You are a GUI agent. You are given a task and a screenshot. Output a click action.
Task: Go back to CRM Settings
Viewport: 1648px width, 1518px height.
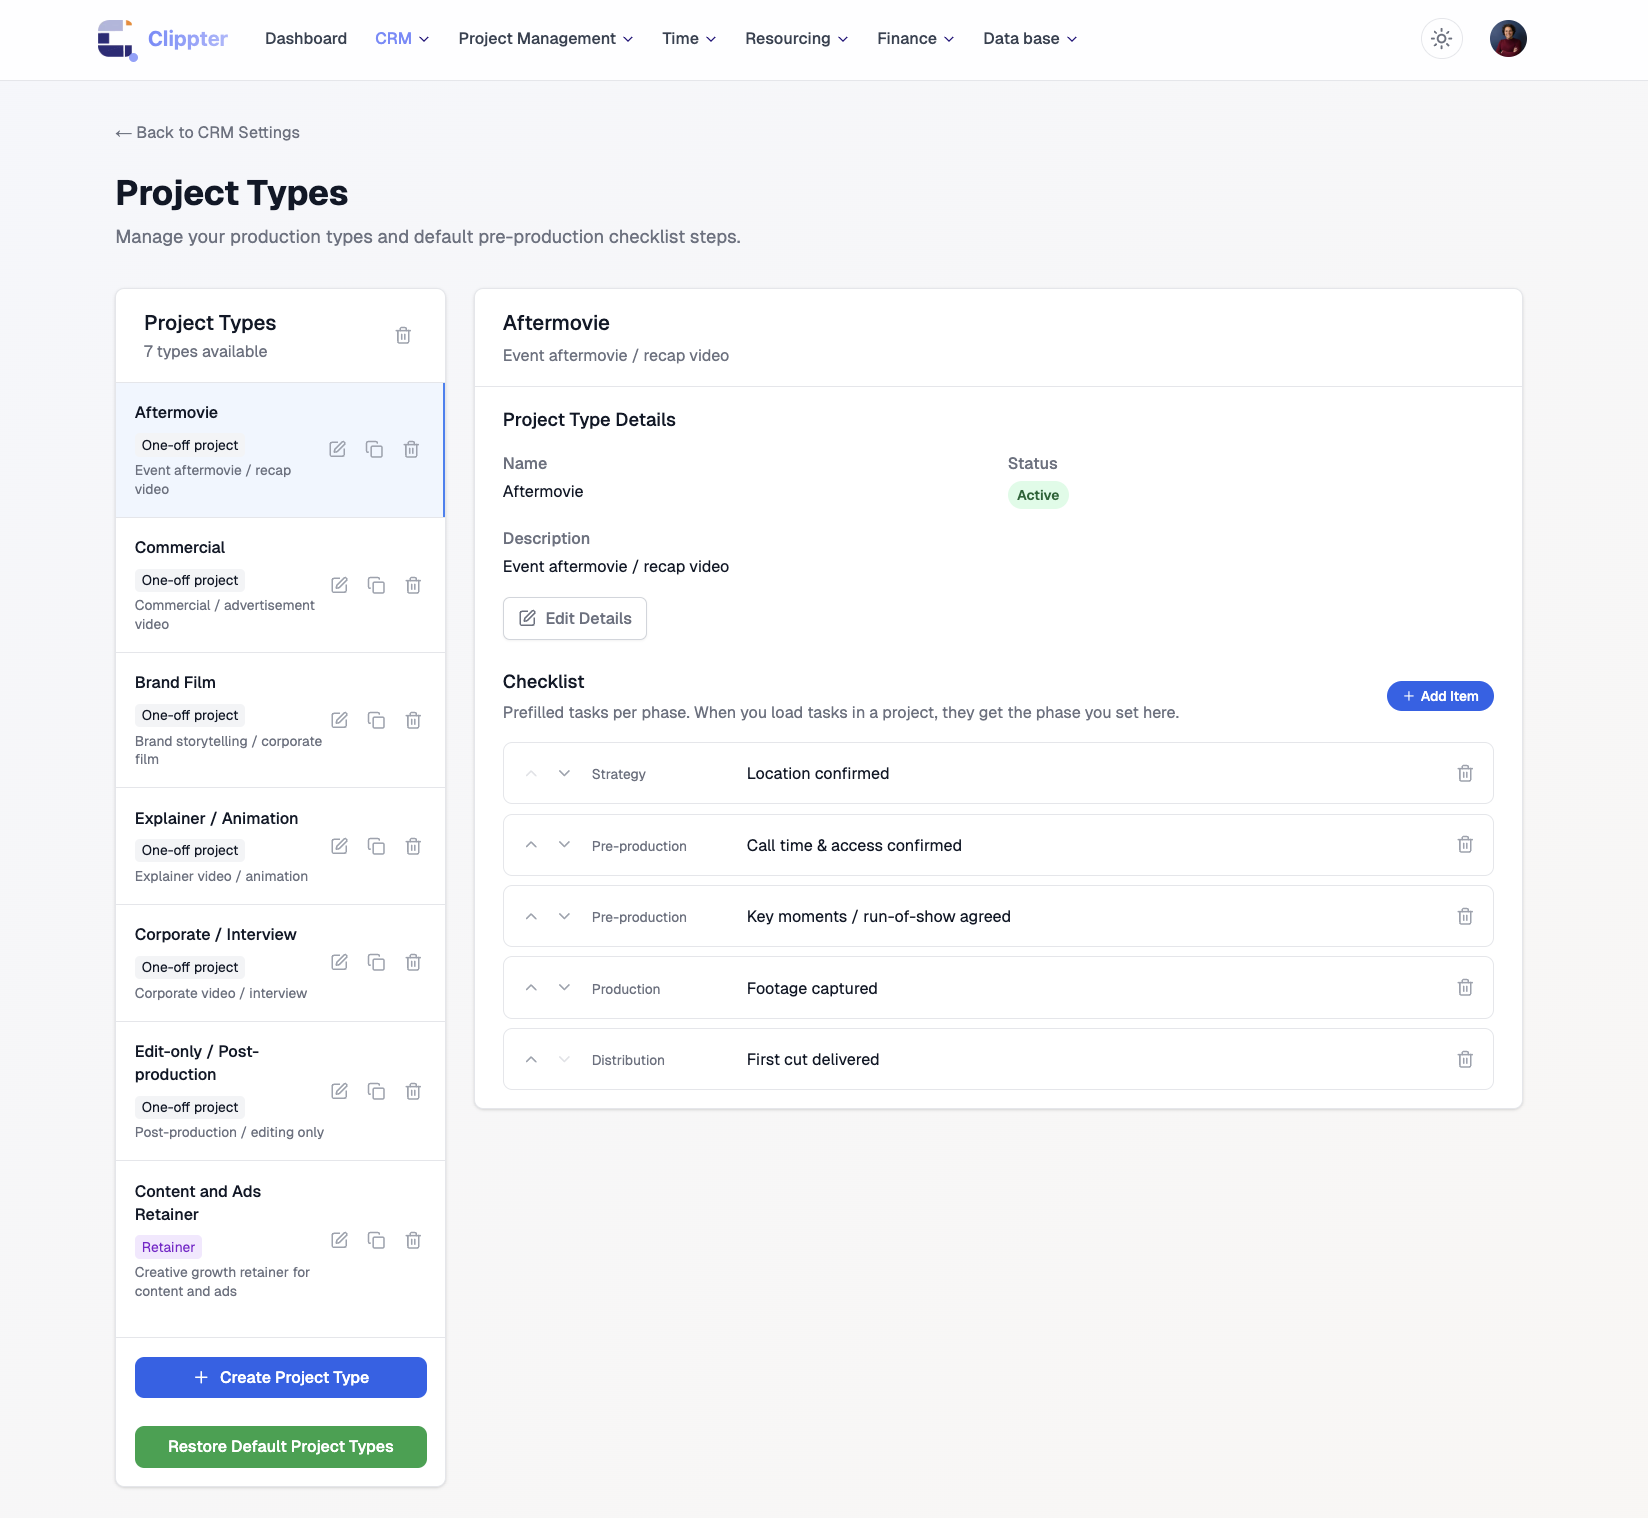point(208,133)
